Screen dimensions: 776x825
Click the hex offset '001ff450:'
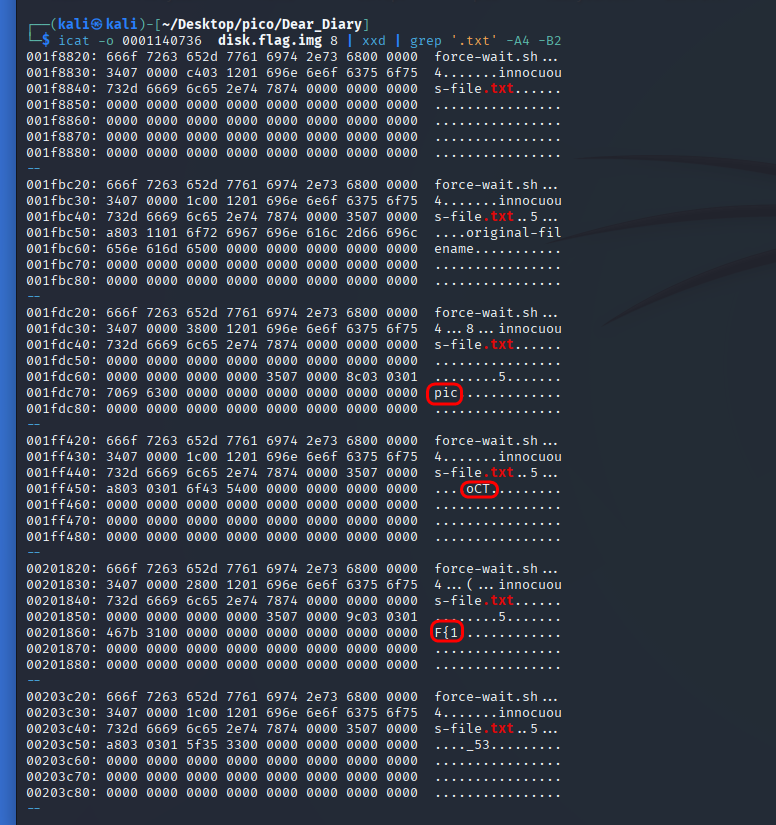[62, 489]
